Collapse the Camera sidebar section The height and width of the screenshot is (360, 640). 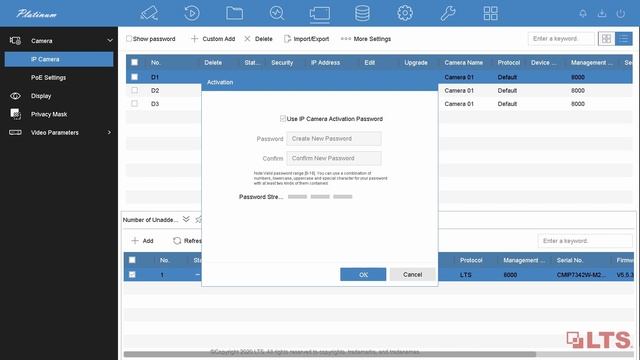point(110,40)
